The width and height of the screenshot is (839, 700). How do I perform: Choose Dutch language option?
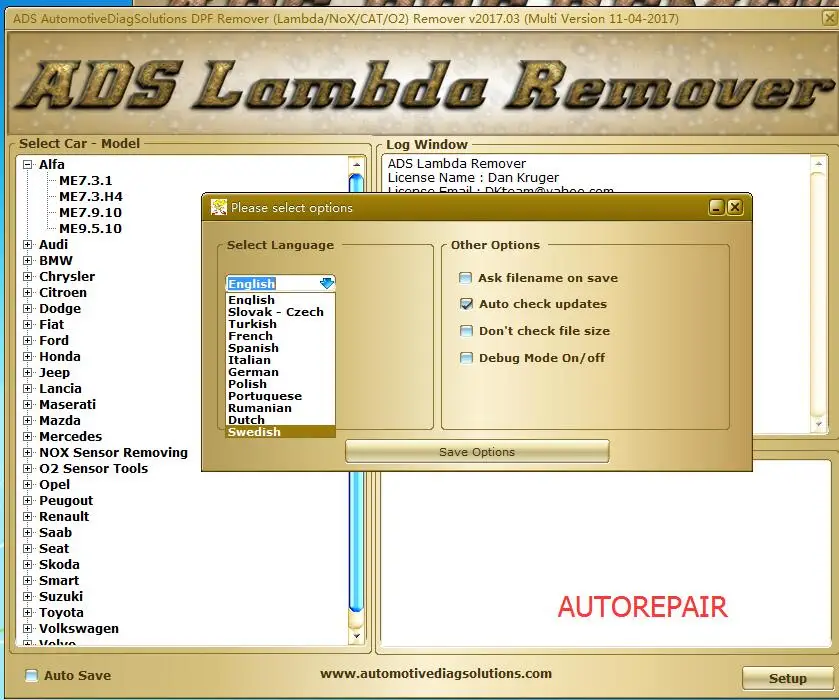click(x=280, y=420)
